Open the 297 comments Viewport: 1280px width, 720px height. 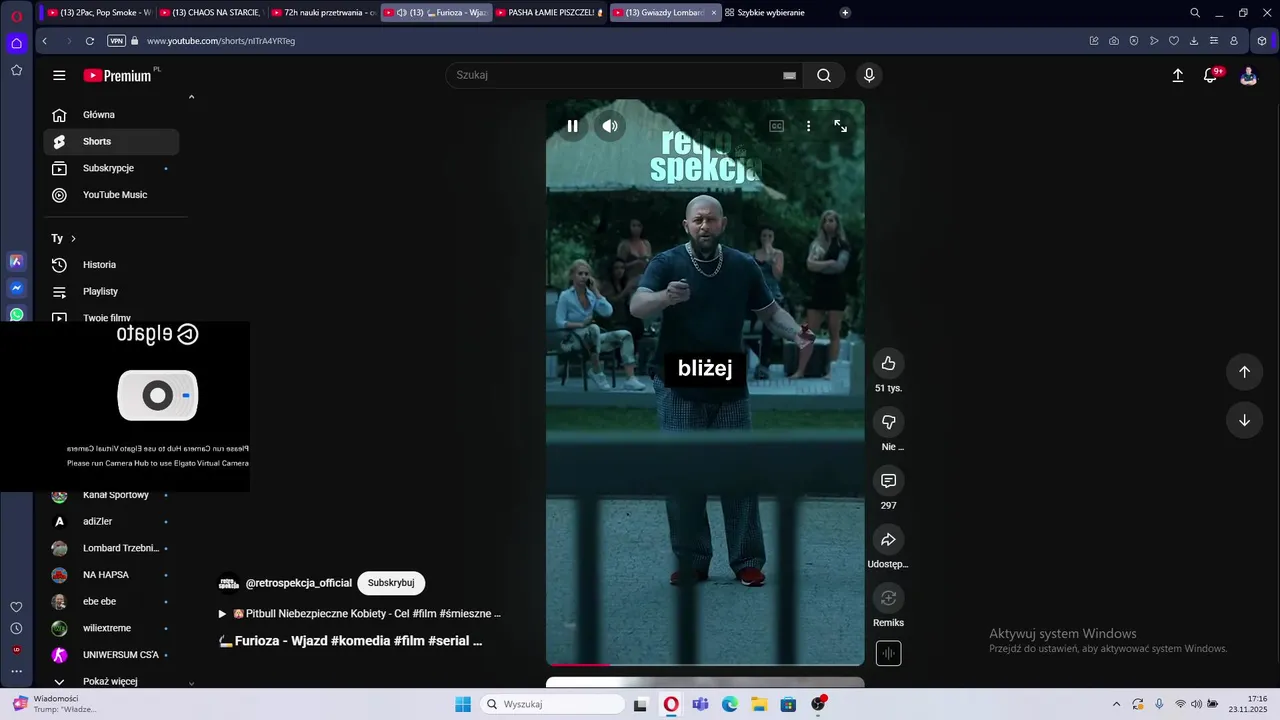point(888,481)
